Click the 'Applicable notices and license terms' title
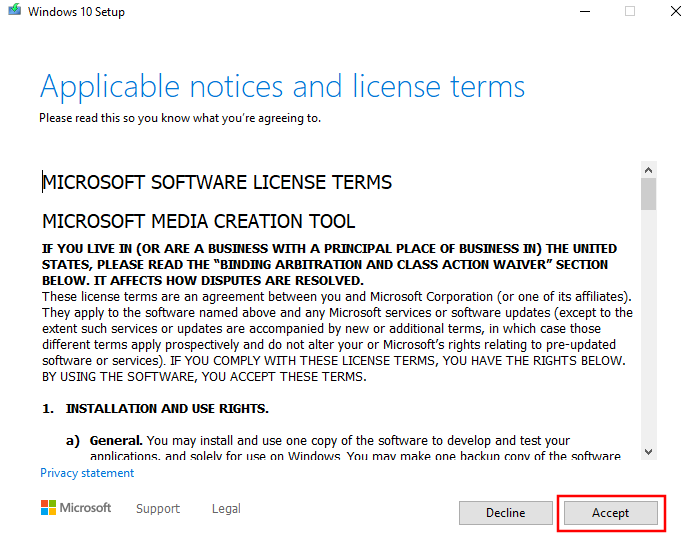The width and height of the screenshot is (687, 541). tap(283, 87)
